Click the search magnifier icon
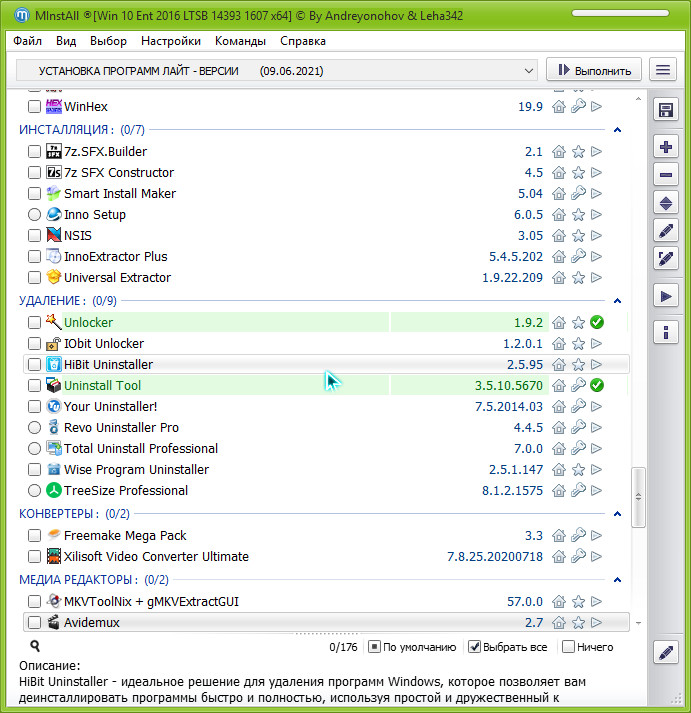Image resolution: width=691 pixels, height=713 pixels. pyautogui.click(x=35, y=647)
